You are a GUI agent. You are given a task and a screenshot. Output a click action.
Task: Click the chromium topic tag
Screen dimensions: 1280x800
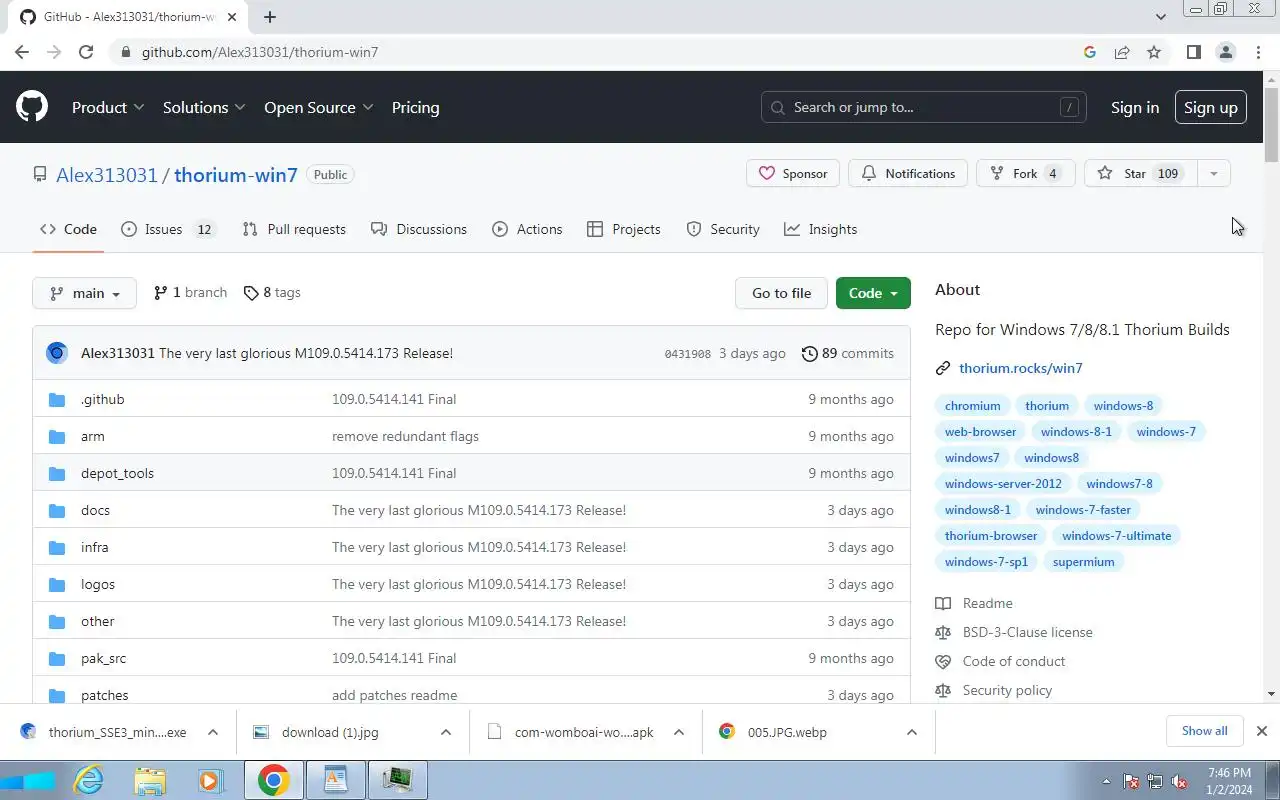(x=973, y=405)
